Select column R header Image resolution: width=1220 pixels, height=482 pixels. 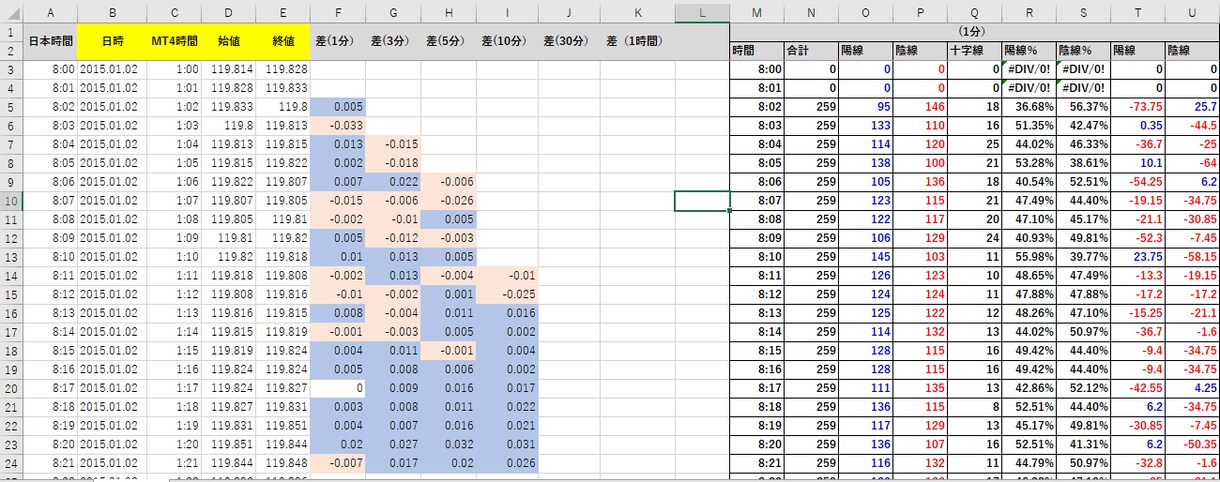pyautogui.click(x=1029, y=12)
